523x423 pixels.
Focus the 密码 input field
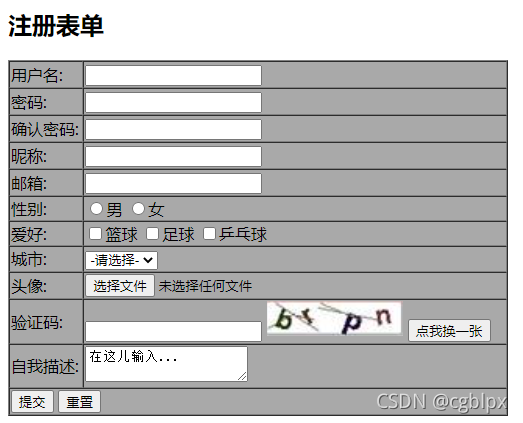pyautogui.click(x=173, y=102)
